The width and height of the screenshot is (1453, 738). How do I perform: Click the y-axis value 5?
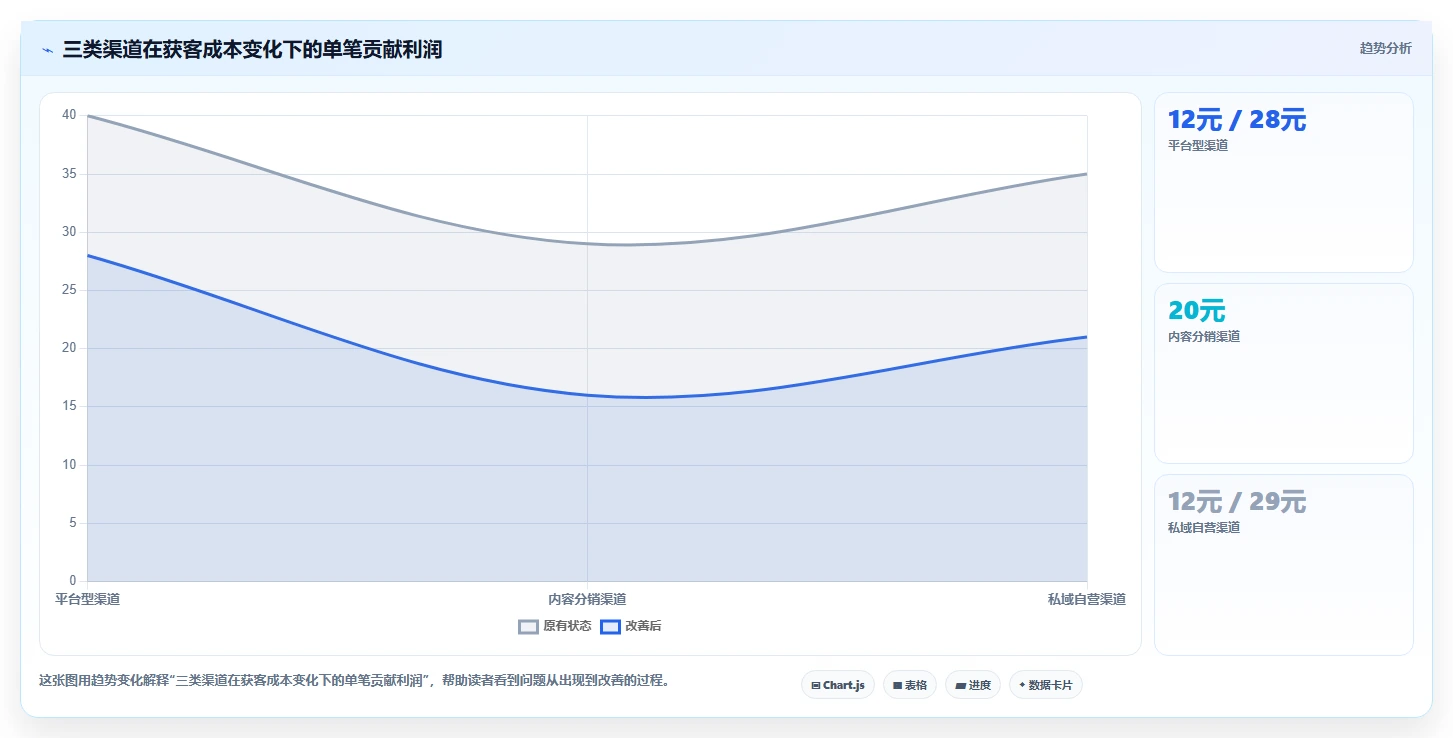(72, 523)
